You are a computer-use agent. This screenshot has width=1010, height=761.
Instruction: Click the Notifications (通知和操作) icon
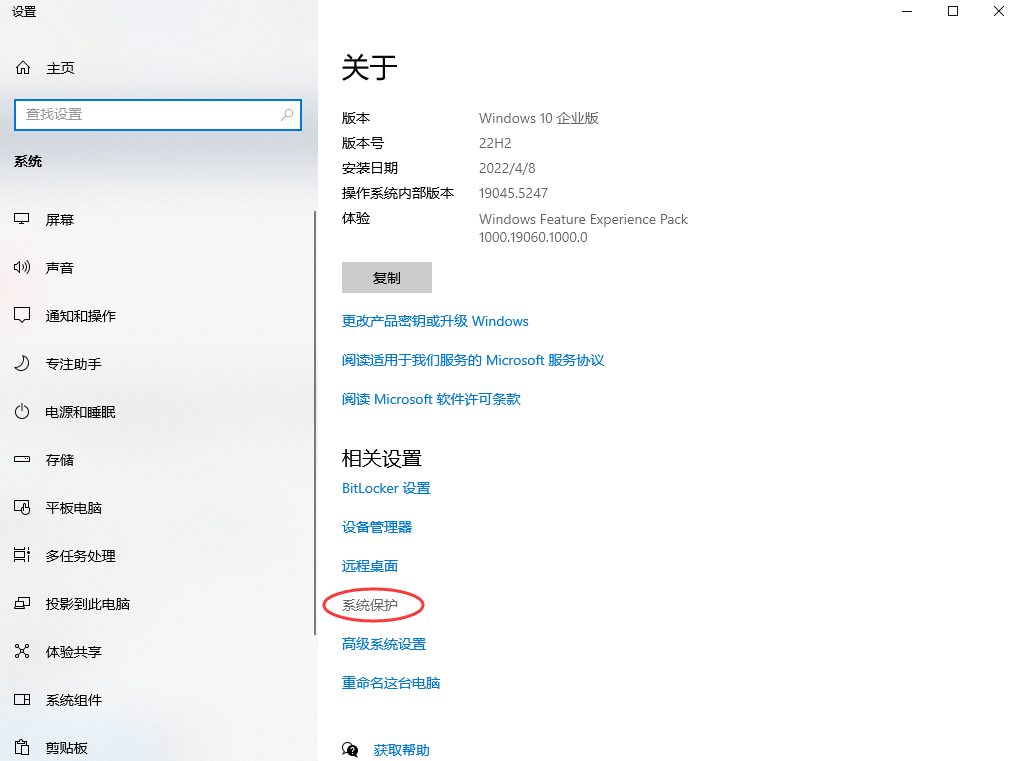point(23,316)
